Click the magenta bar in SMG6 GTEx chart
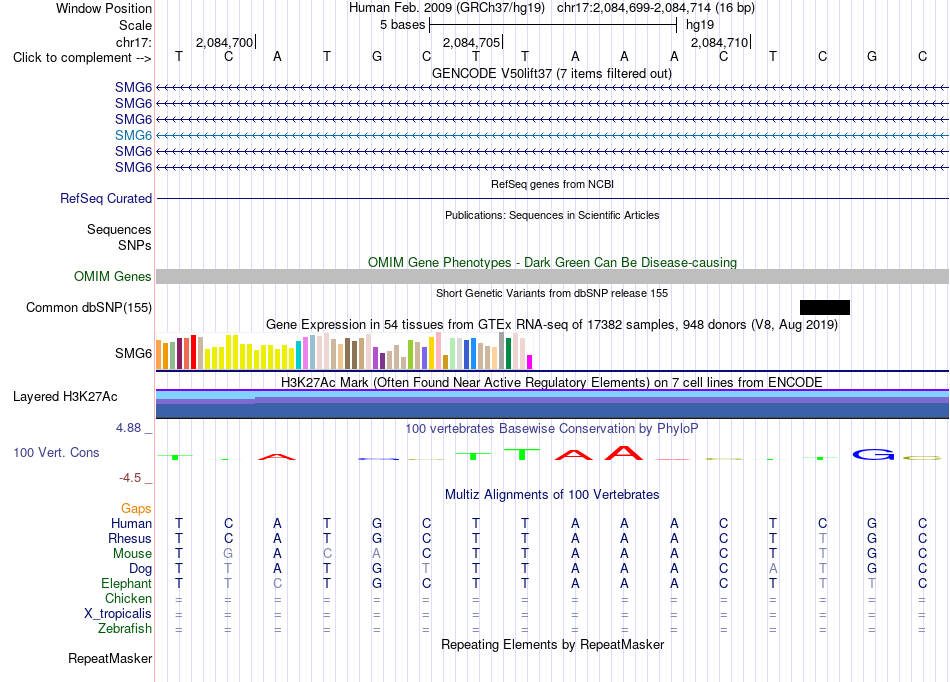950x682 pixels. click(530, 362)
